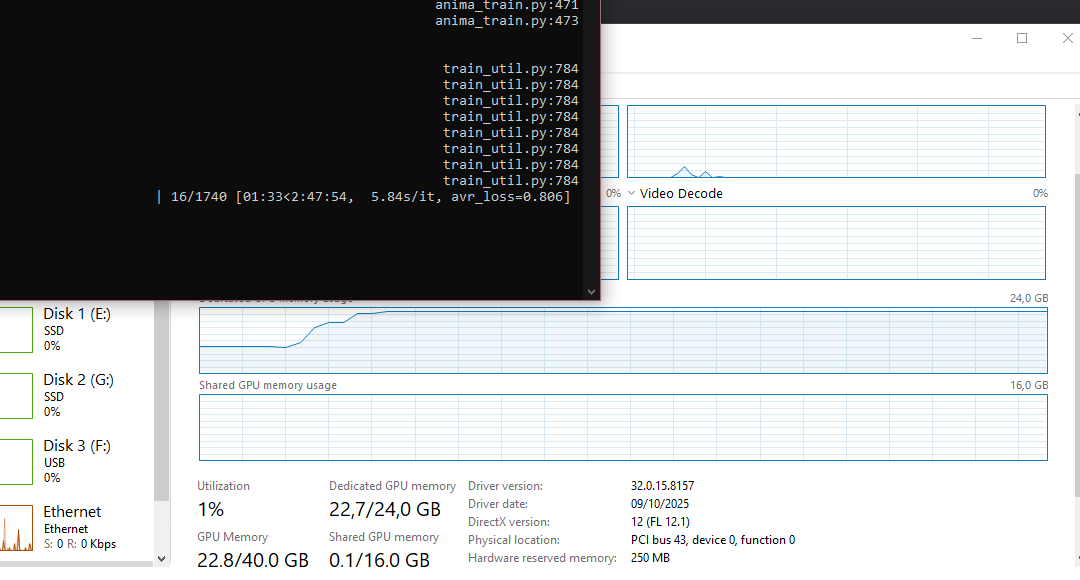Click Disk 2 (G:) graph thumbnail

(16, 396)
